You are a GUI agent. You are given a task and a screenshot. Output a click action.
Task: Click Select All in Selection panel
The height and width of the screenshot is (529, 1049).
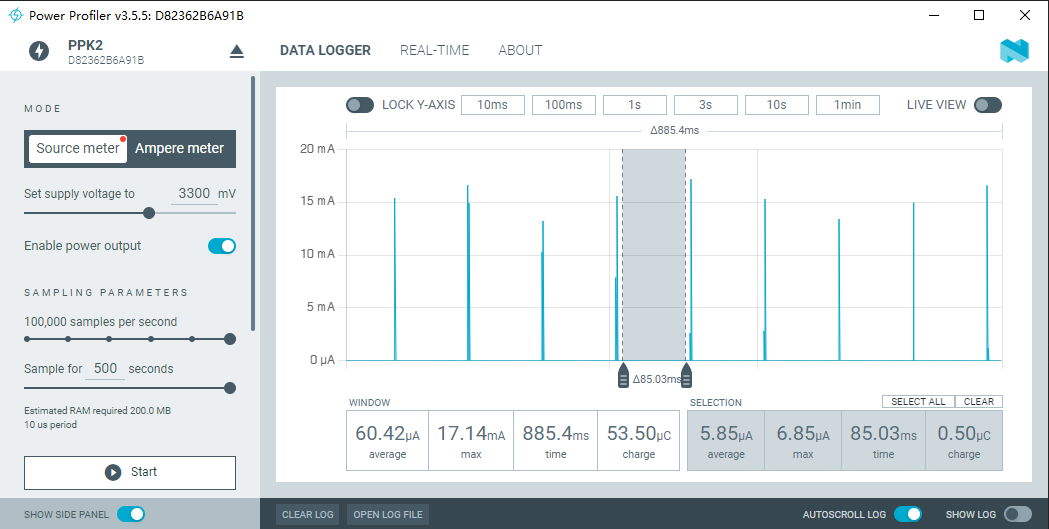(x=918, y=401)
